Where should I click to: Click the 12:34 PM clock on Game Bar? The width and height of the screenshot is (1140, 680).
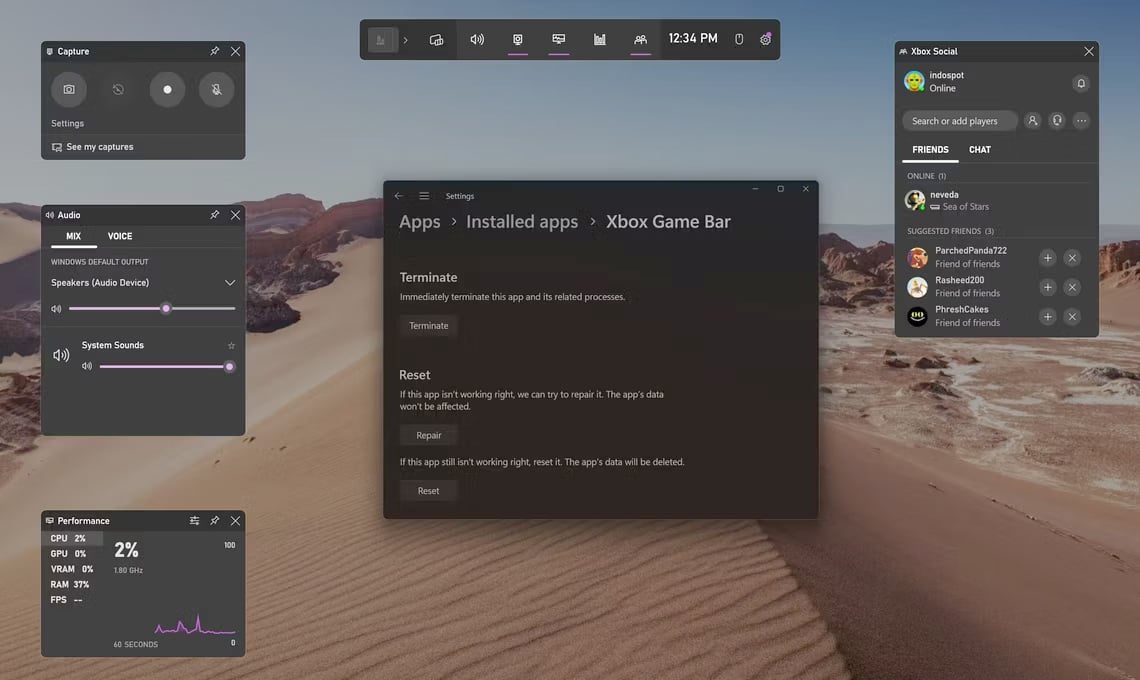[x=693, y=39]
